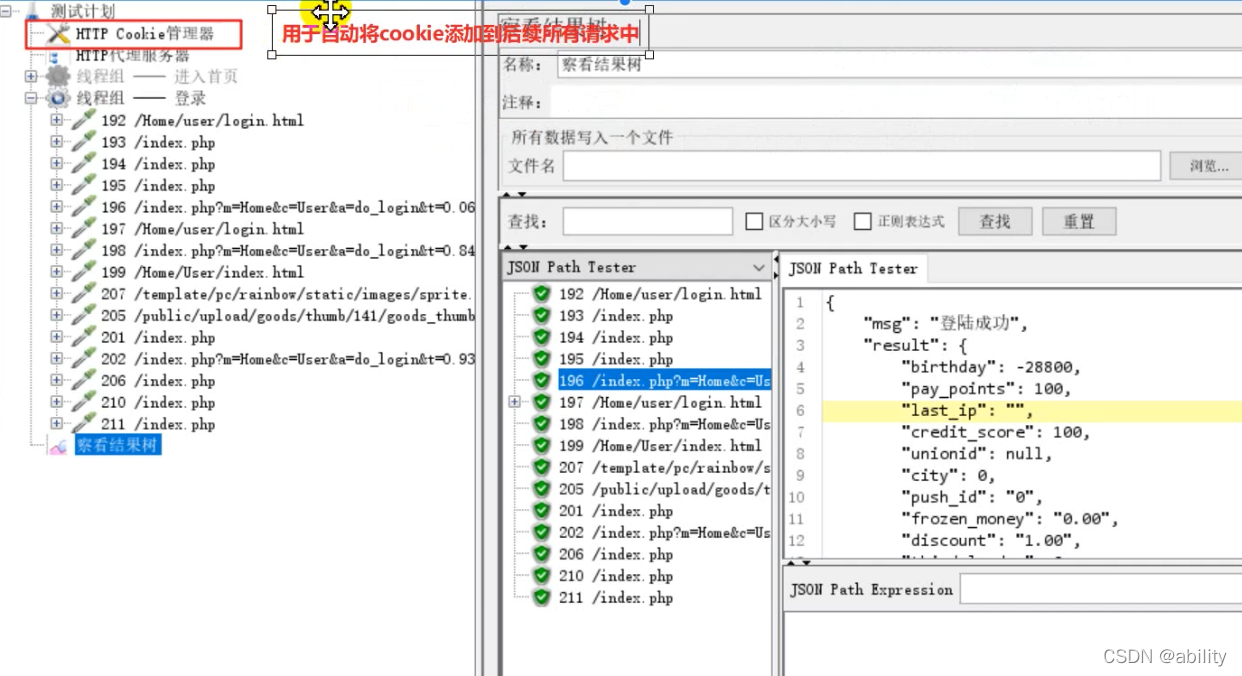Expand 线程组 进入首页 node
Screen dimensions: 1242x676
(31, 76)
